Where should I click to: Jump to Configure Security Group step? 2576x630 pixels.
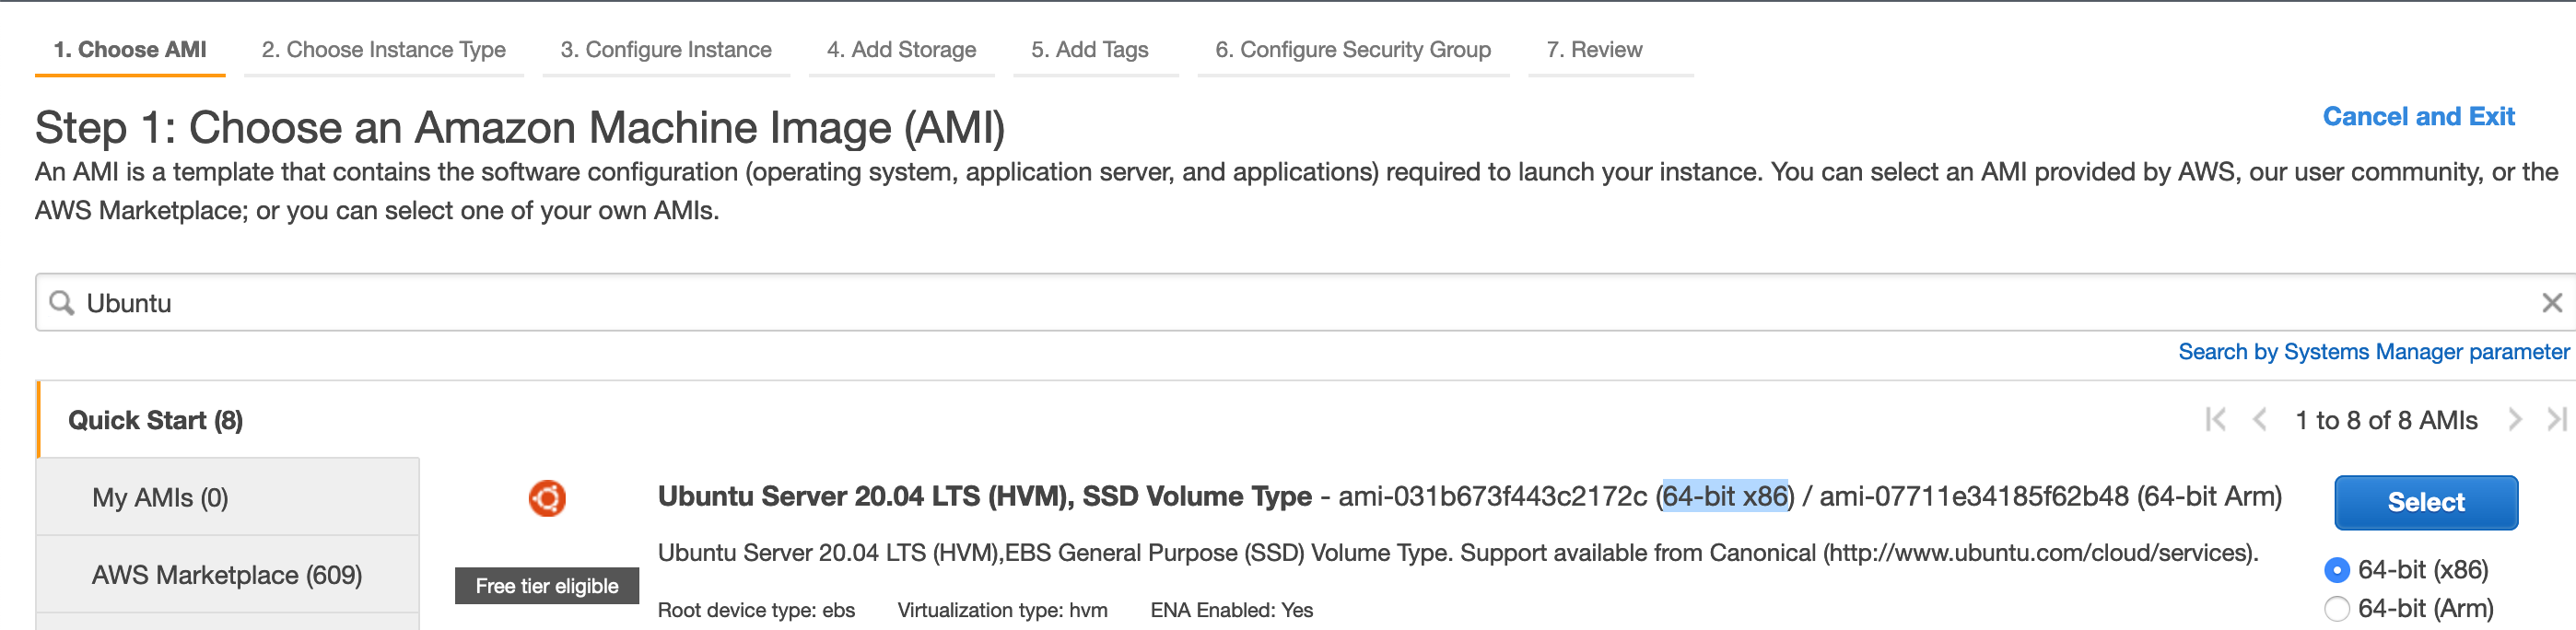pos(1352,50)
